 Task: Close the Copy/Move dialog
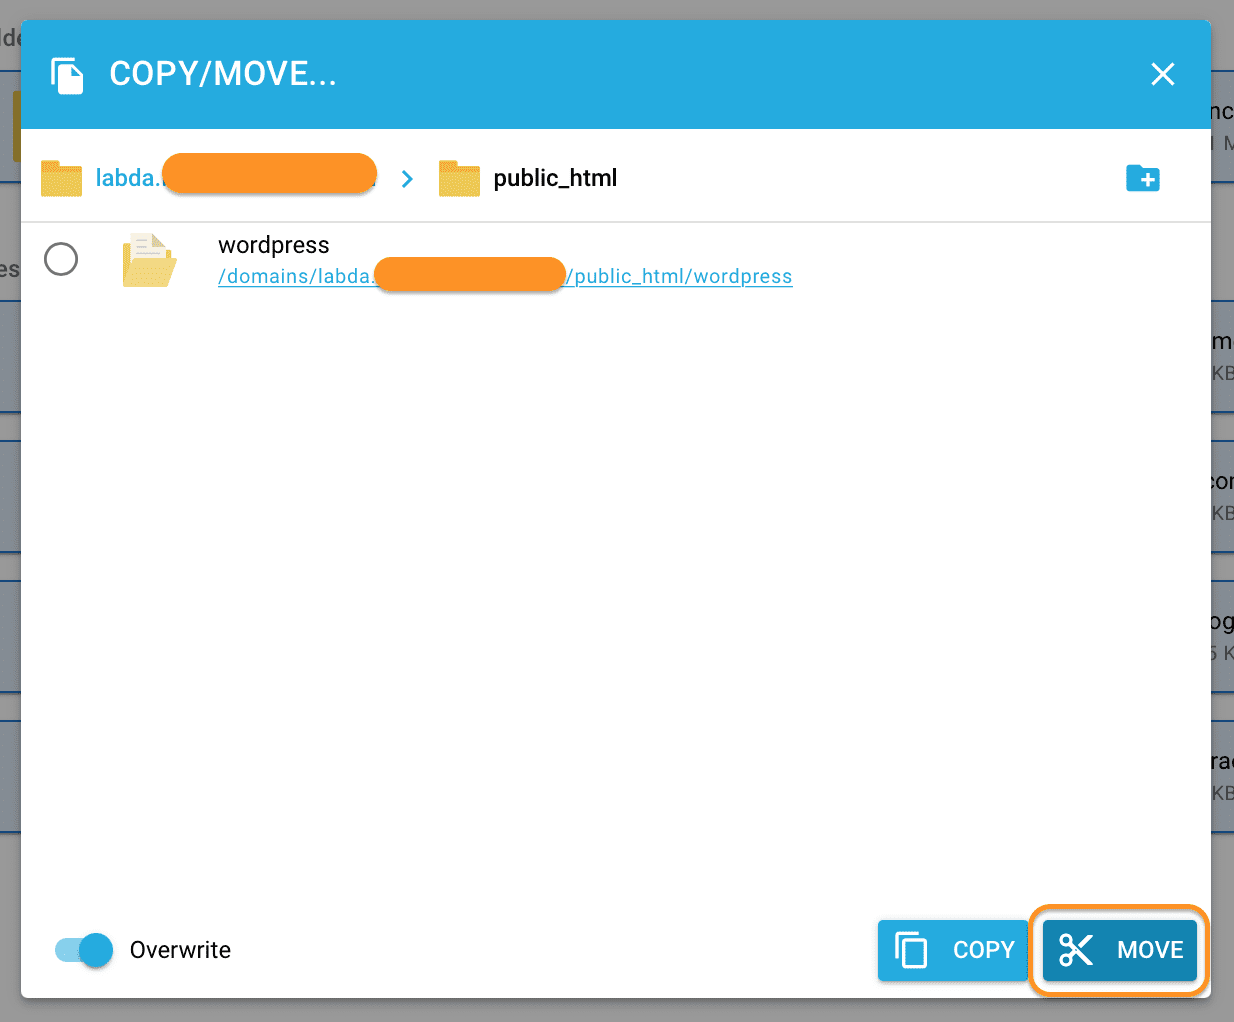1162,74
